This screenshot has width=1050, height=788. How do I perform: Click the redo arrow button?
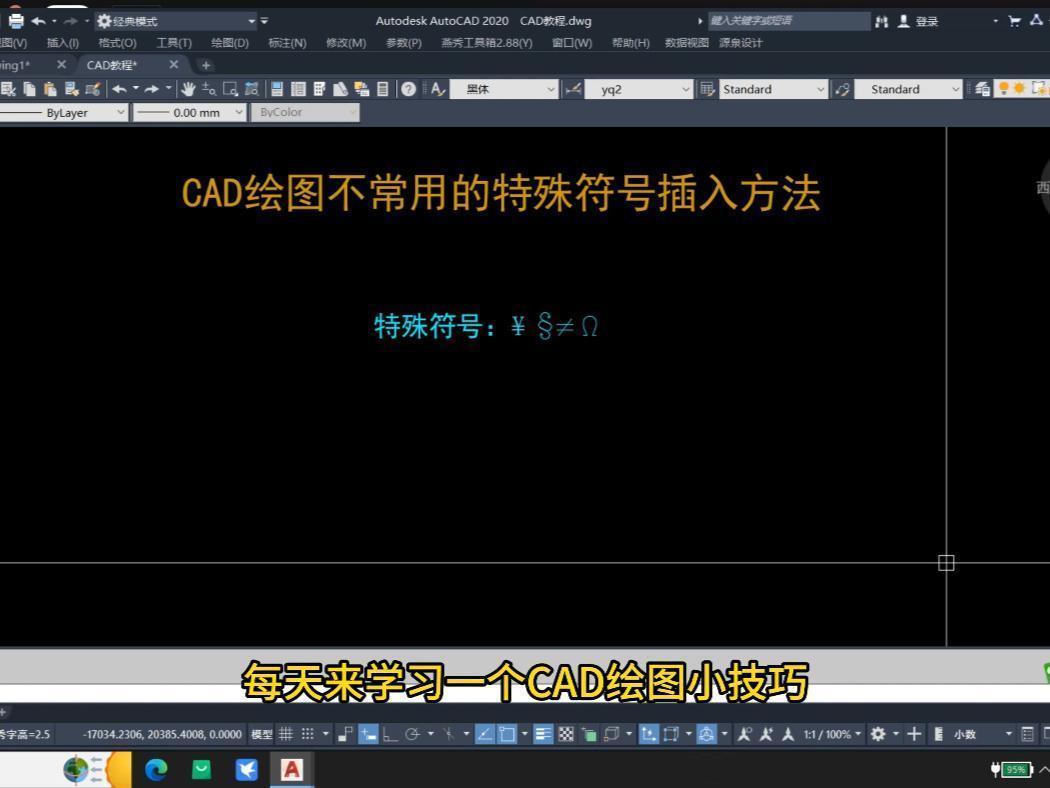tap(152, 89)
